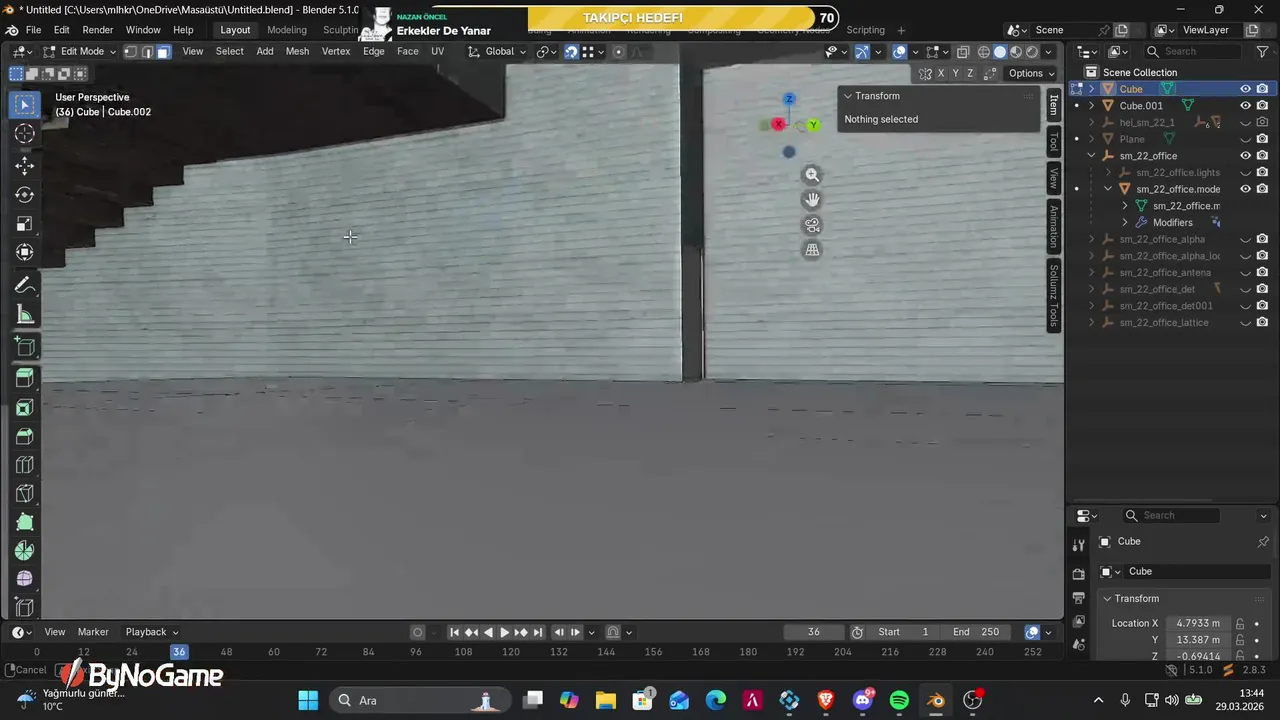Click the timeline playhead at frame 36
Viewport: 1280px width, 720px height.
point(179,652)
